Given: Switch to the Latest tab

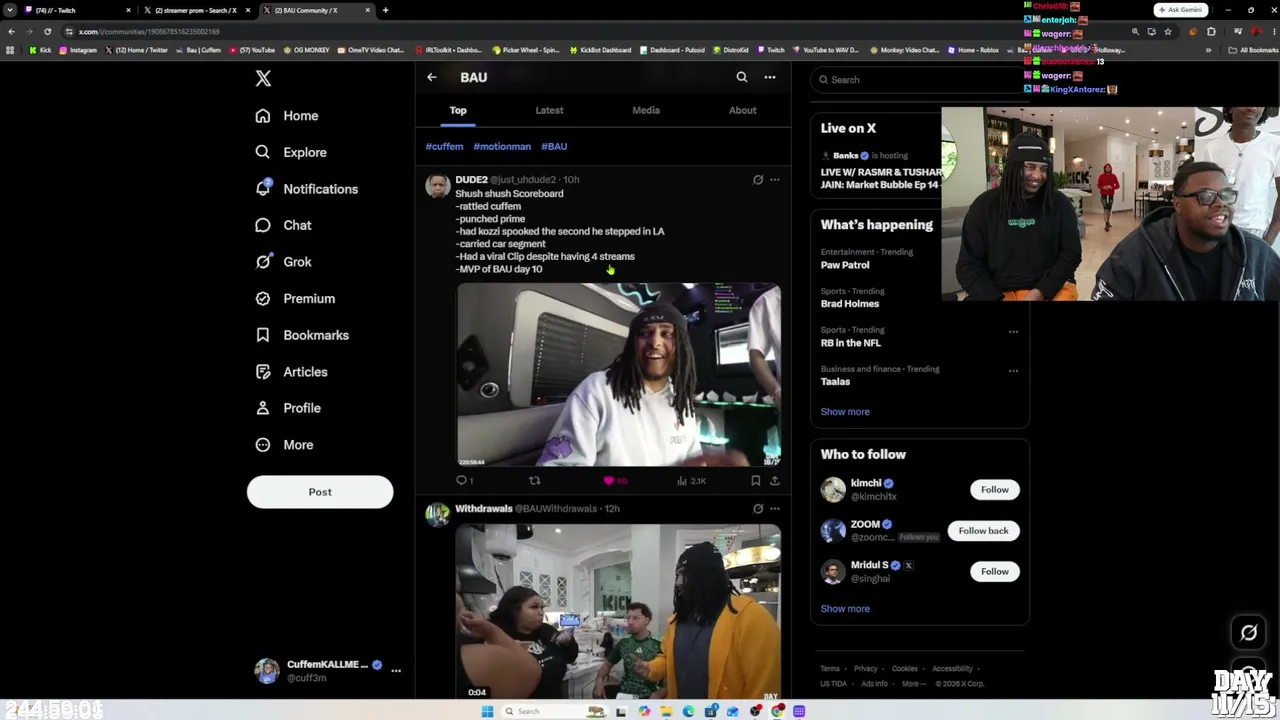Looking at the screenshot, I should click(x=549, y=111).
